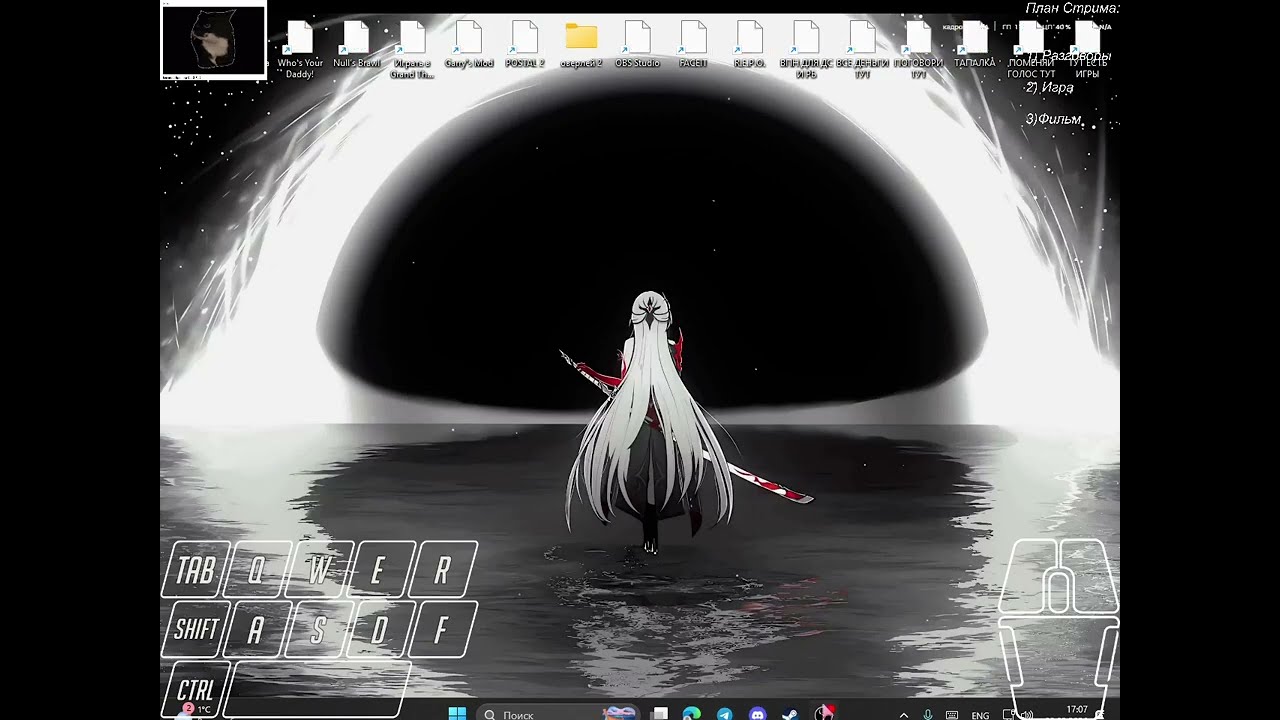Select the ВПН ДЛЯ ДС И РБ shortcut

(x=806, y=50)
